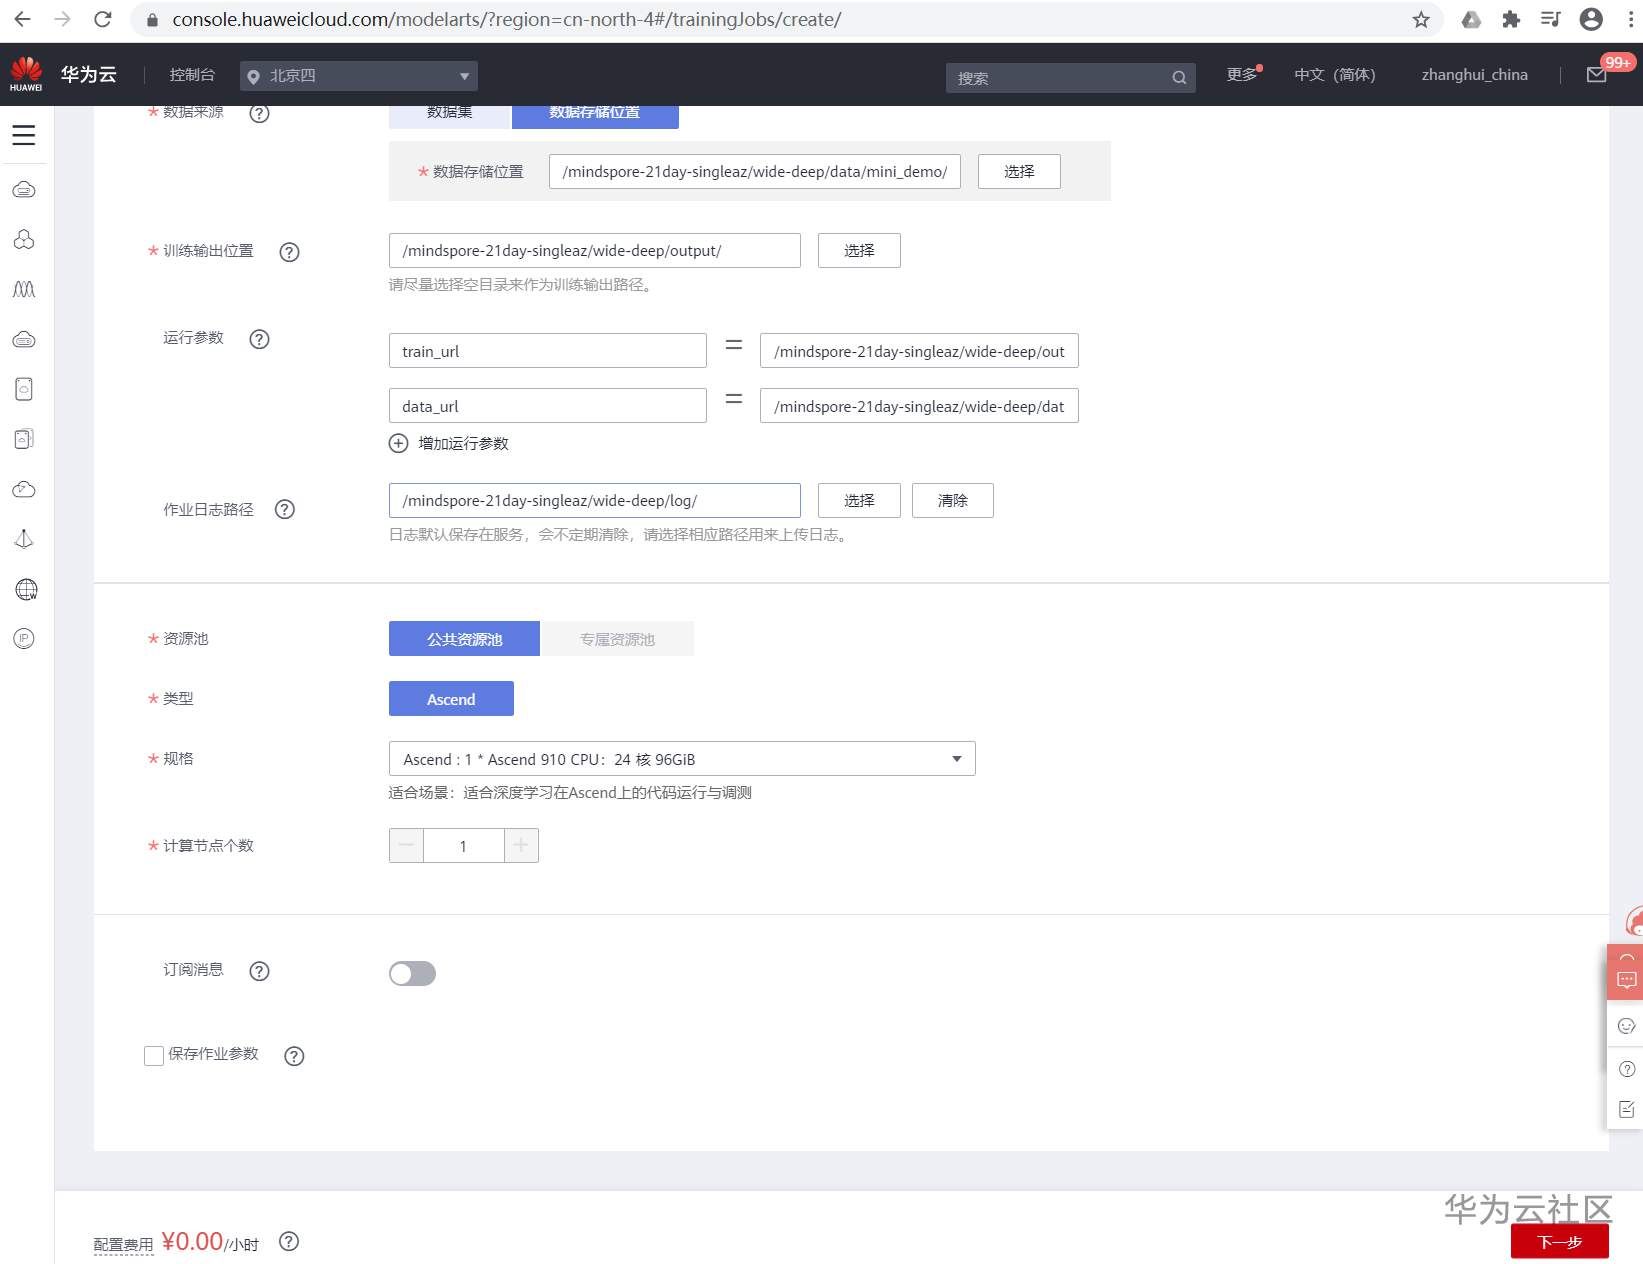Open the smiley feedback floating icon
The image size is (1643, 1264).
[x=1627, y=1026]
